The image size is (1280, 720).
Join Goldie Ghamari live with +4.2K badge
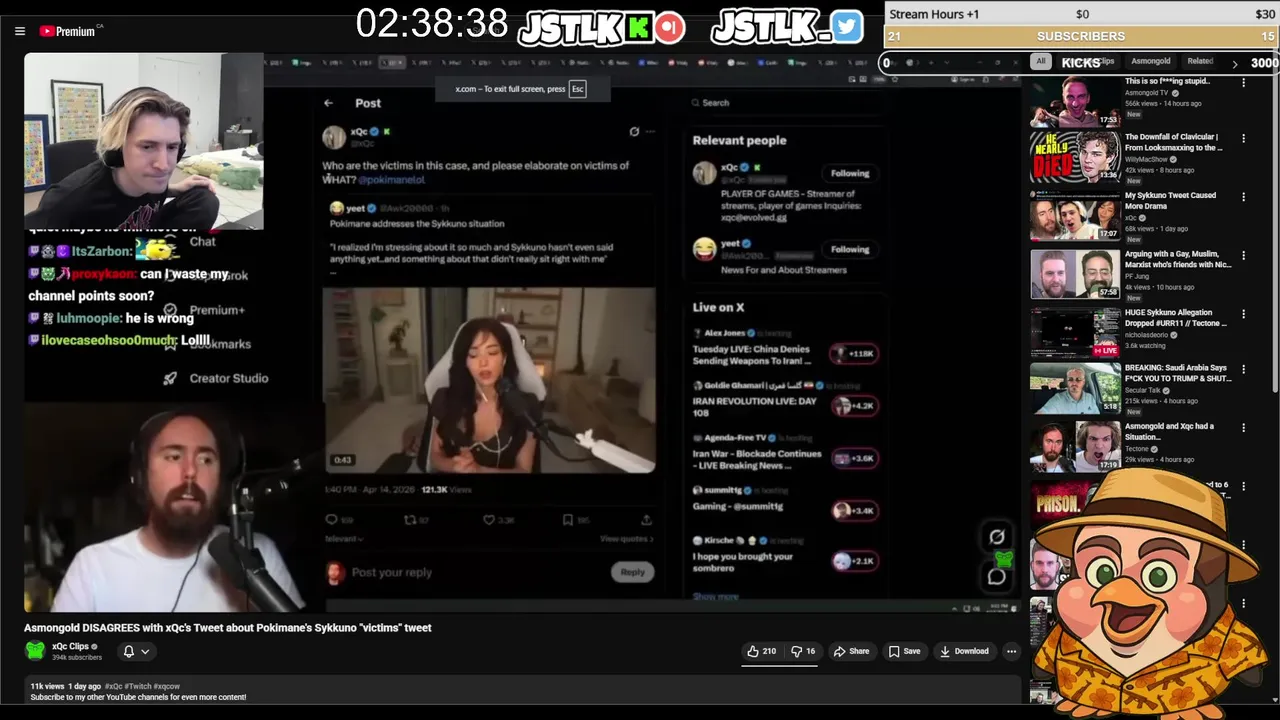853,405
